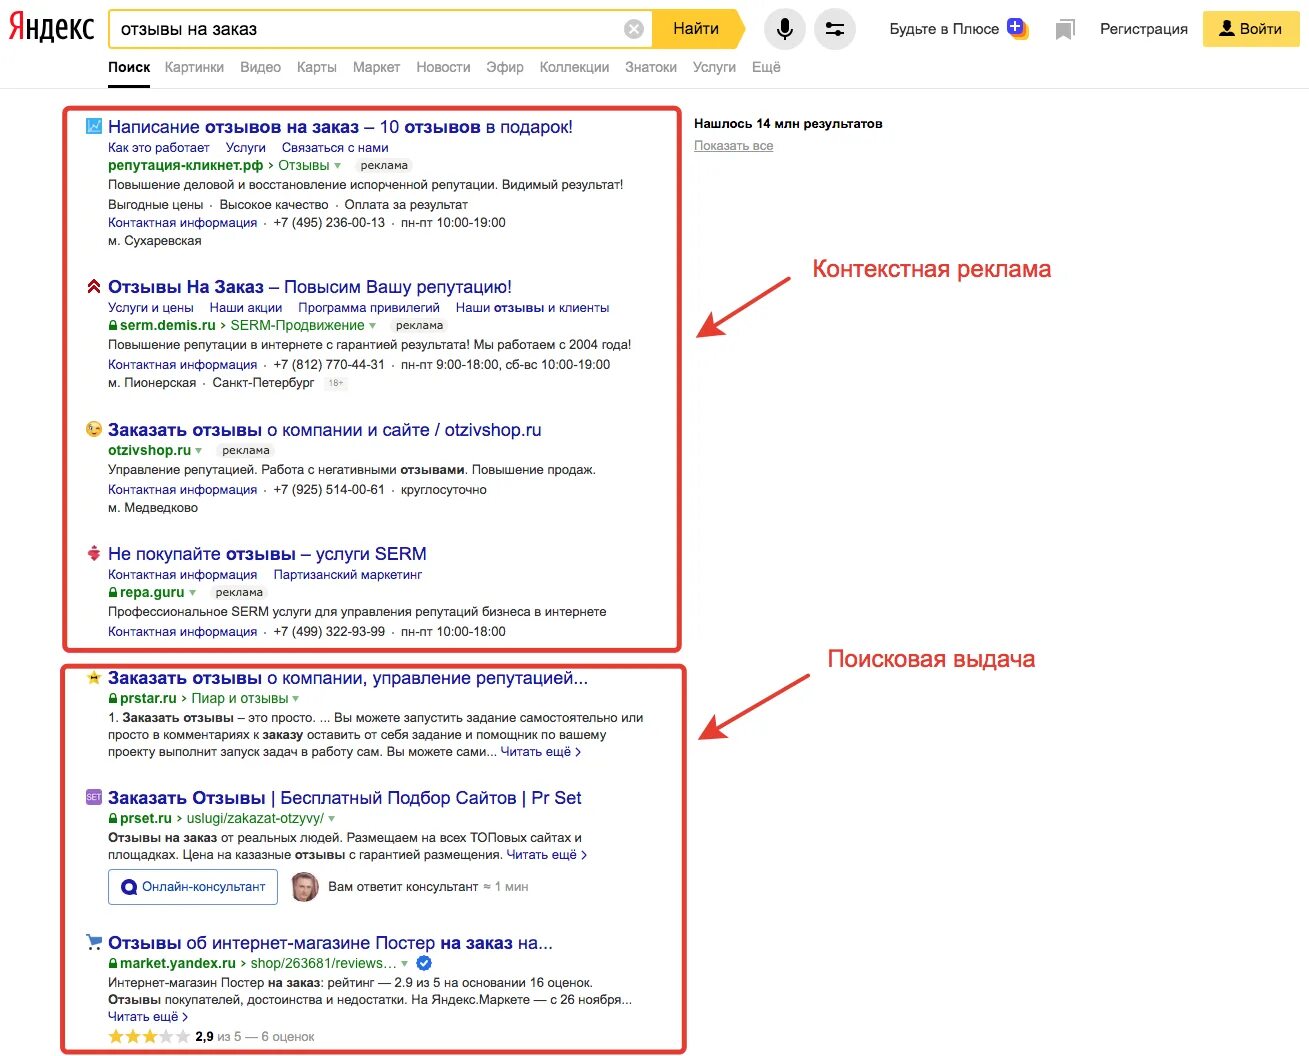Expand dropdown arrow next to SERM-Продвижение

click(x=373, y=326)
